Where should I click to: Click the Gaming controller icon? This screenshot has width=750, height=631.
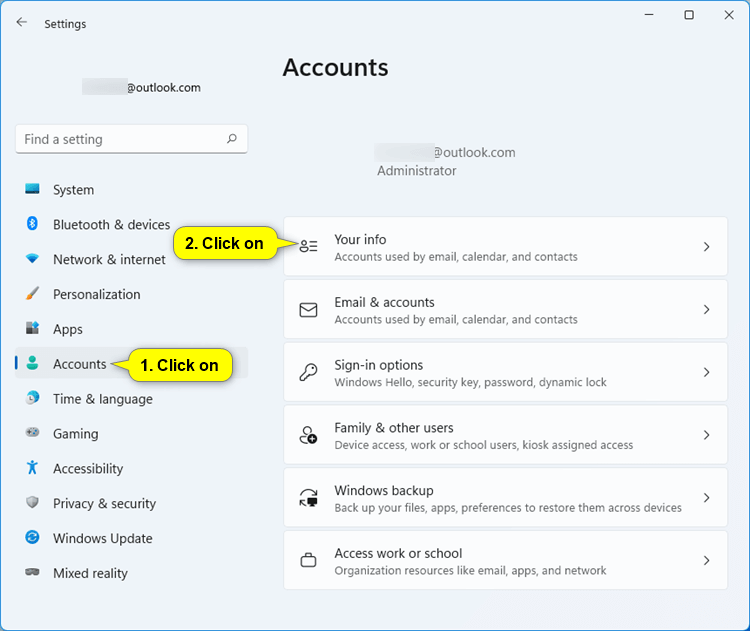32,432
